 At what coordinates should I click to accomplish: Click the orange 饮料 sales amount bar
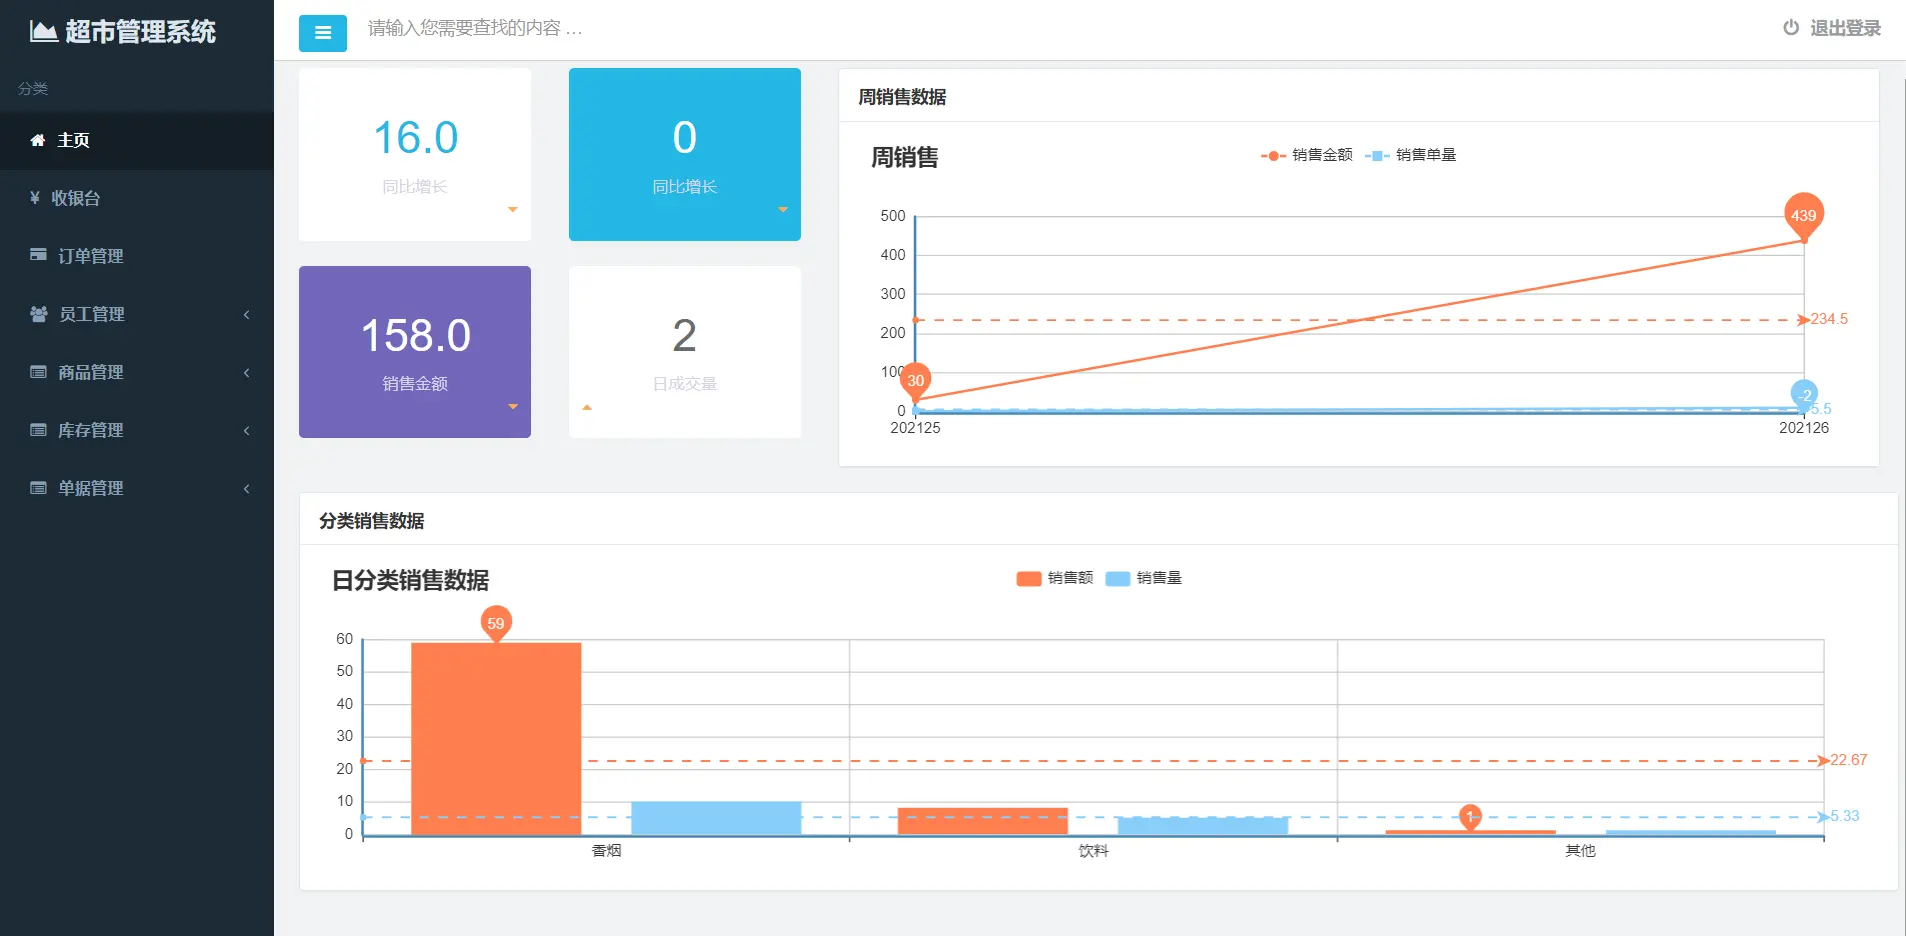[x=983, y=821]
